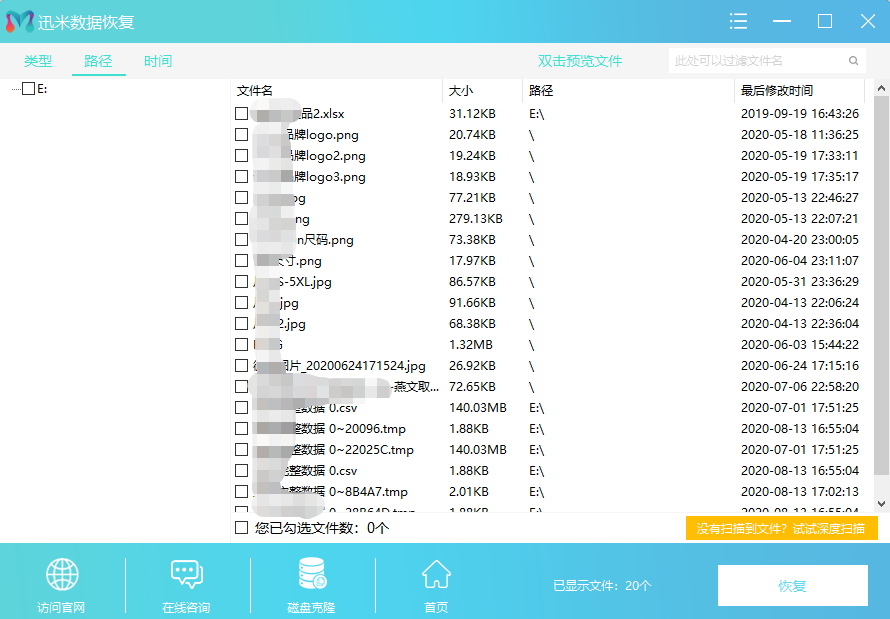Click the search magnifier icon in filter box

tap(854, 61)
